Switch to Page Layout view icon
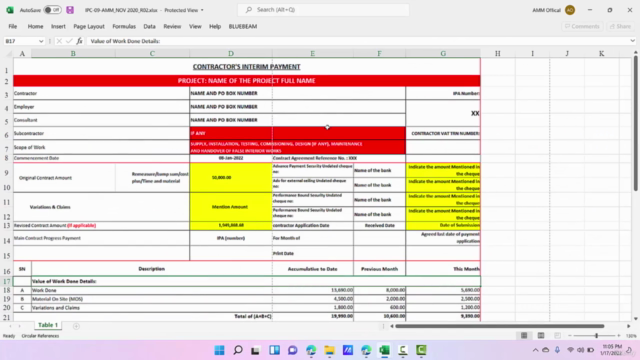Image resolution: width=640 pixels, height=360 pixels. coord(541,336)
